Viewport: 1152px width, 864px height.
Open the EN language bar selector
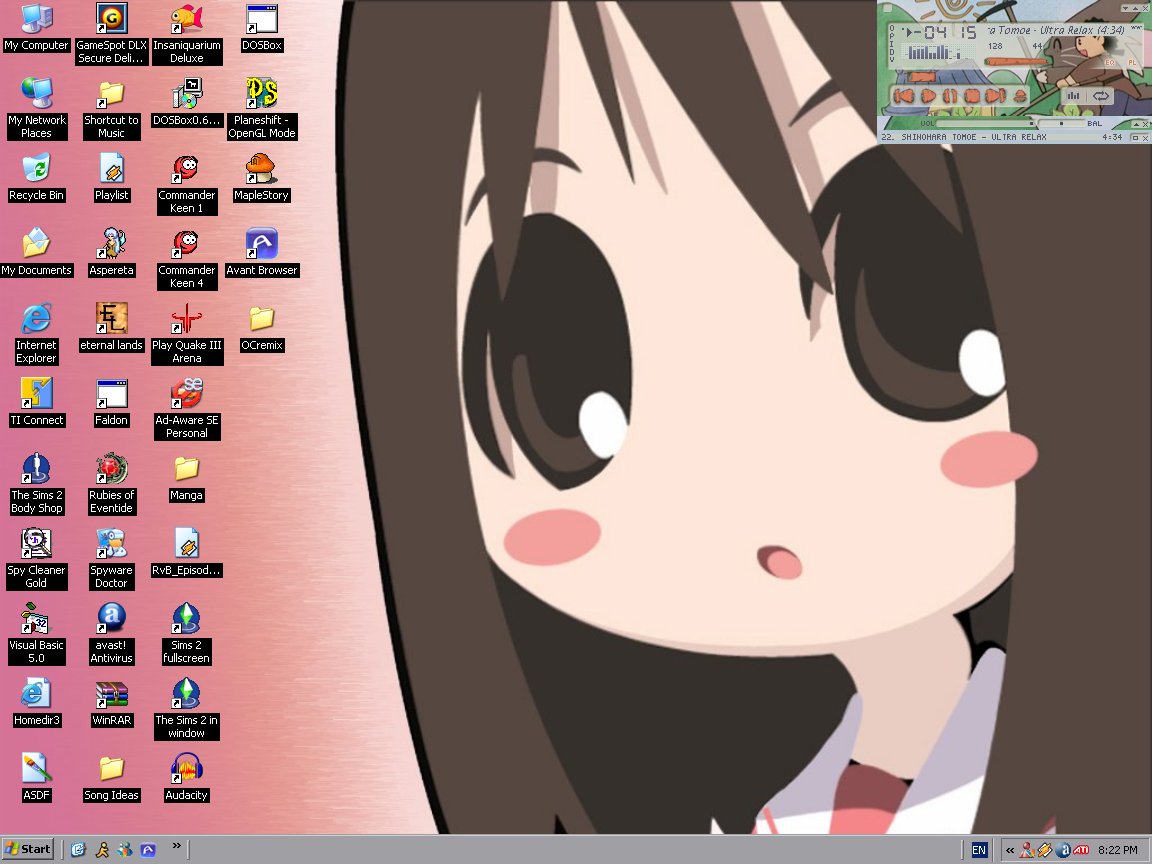(x=979, y=850)
